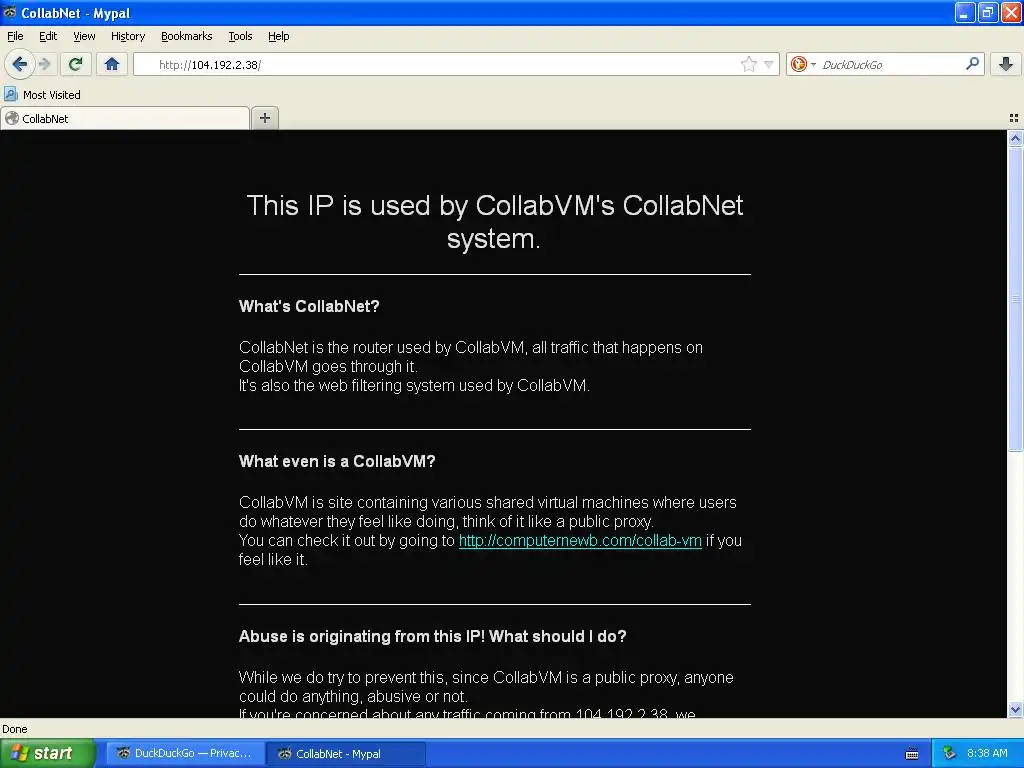Open a new tab with plus button
The image size is (1024, 768).
[x=264, y=118]
